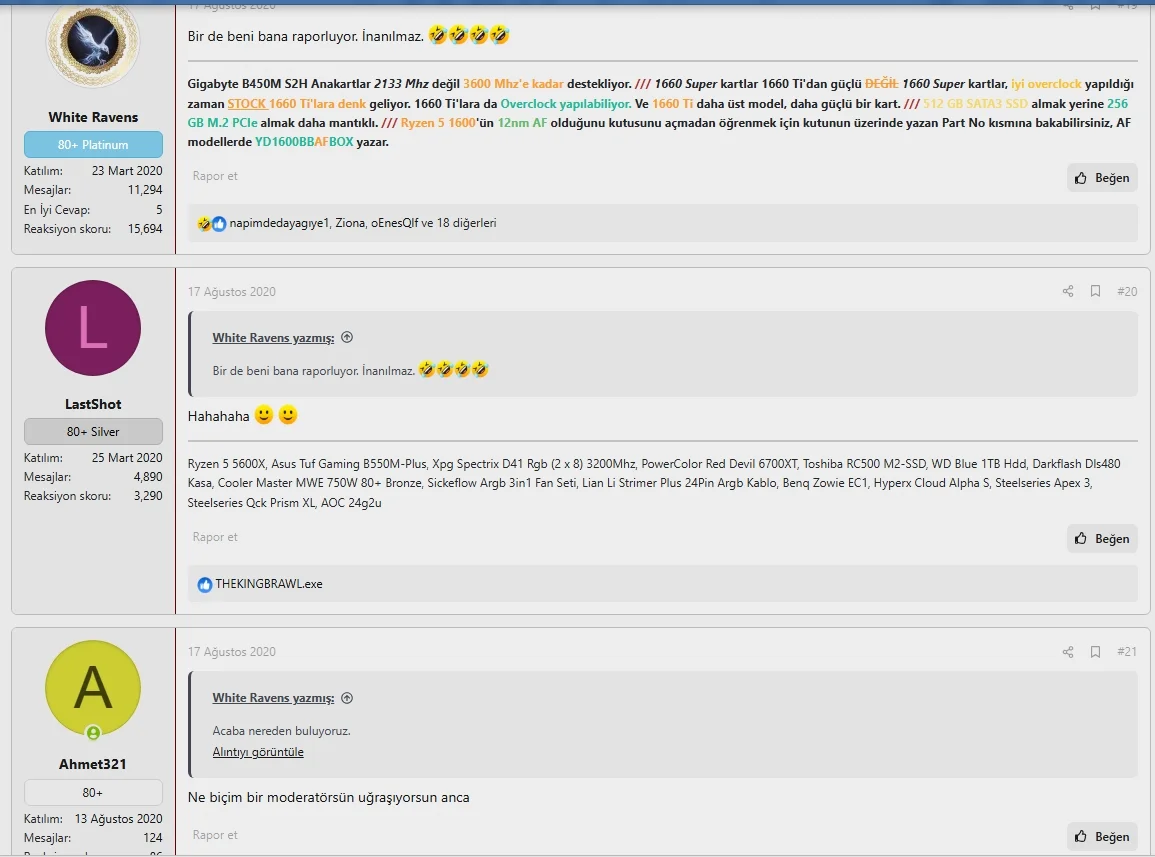The image size is (1155, 857).
Task: Open LastShot's avatar
Action: 93,328
